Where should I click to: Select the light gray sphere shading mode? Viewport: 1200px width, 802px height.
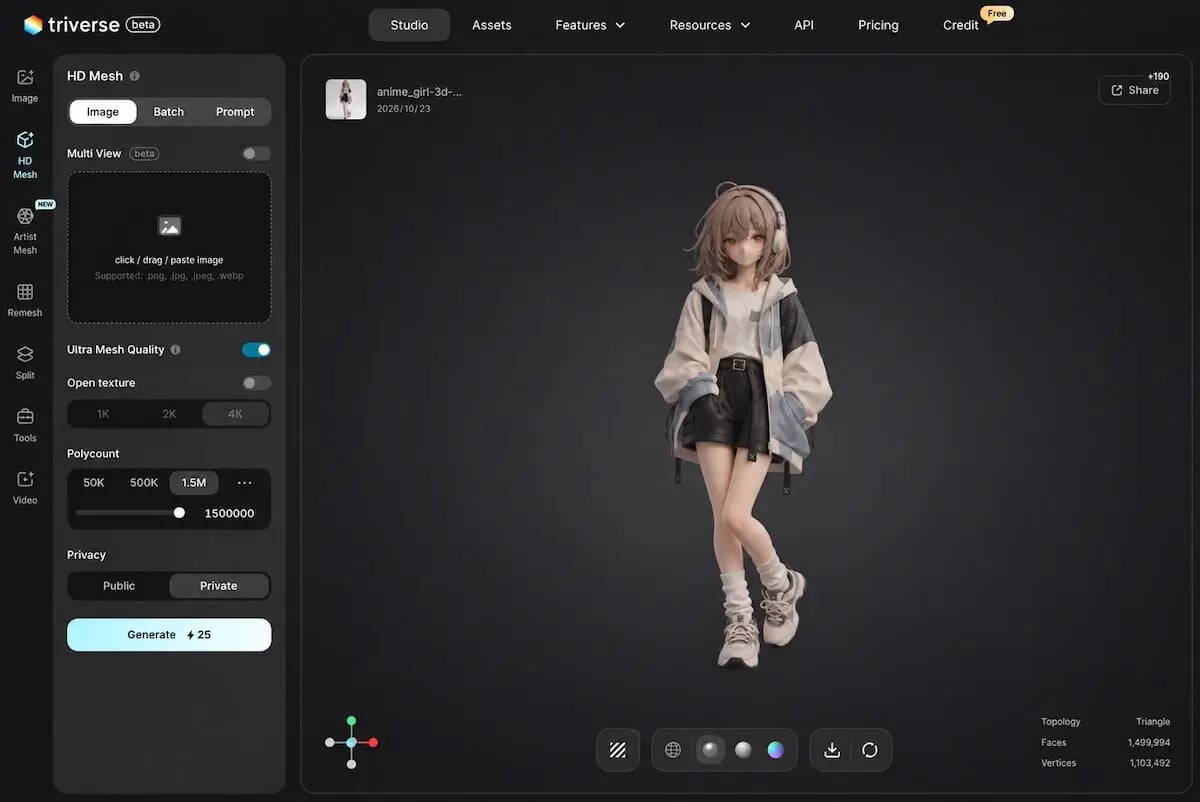coord(743,750)
